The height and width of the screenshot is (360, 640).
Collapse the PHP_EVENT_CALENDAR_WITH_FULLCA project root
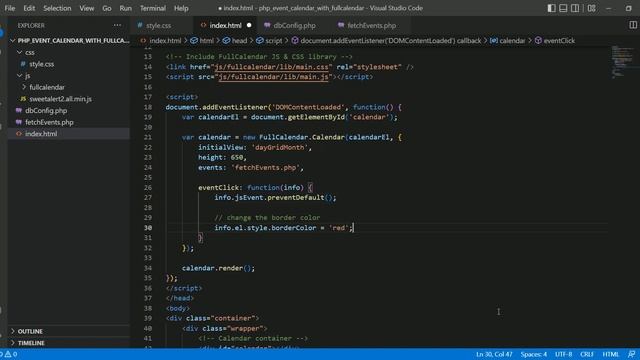pyautogui.click(x=69, y=40)
